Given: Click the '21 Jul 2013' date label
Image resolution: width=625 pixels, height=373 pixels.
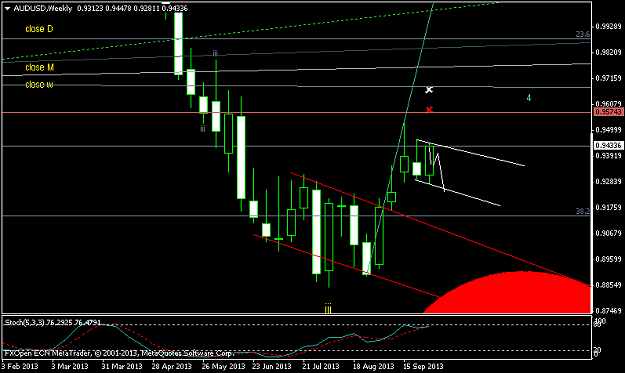Looking at the screenshot, I should tap(320, 366).
